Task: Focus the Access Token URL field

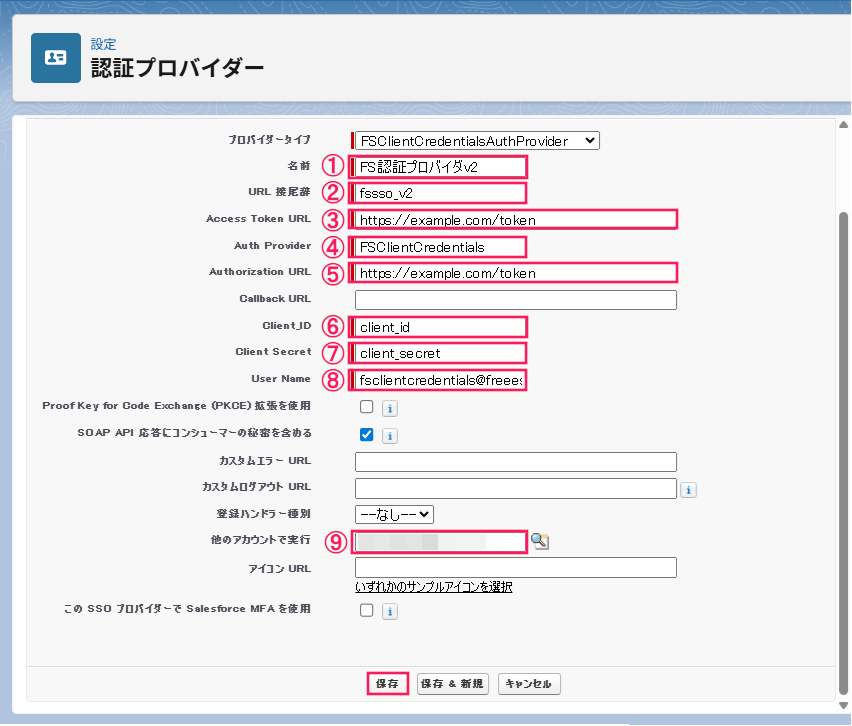Action: (x=515, y=220)
